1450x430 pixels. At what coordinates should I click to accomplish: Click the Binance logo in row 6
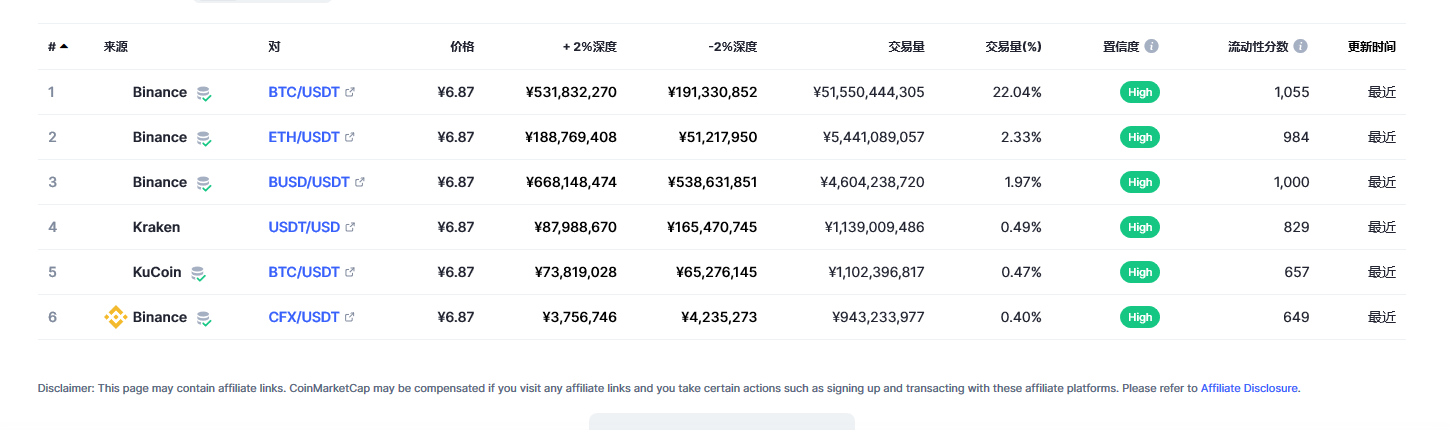click(x=116, y=317)
